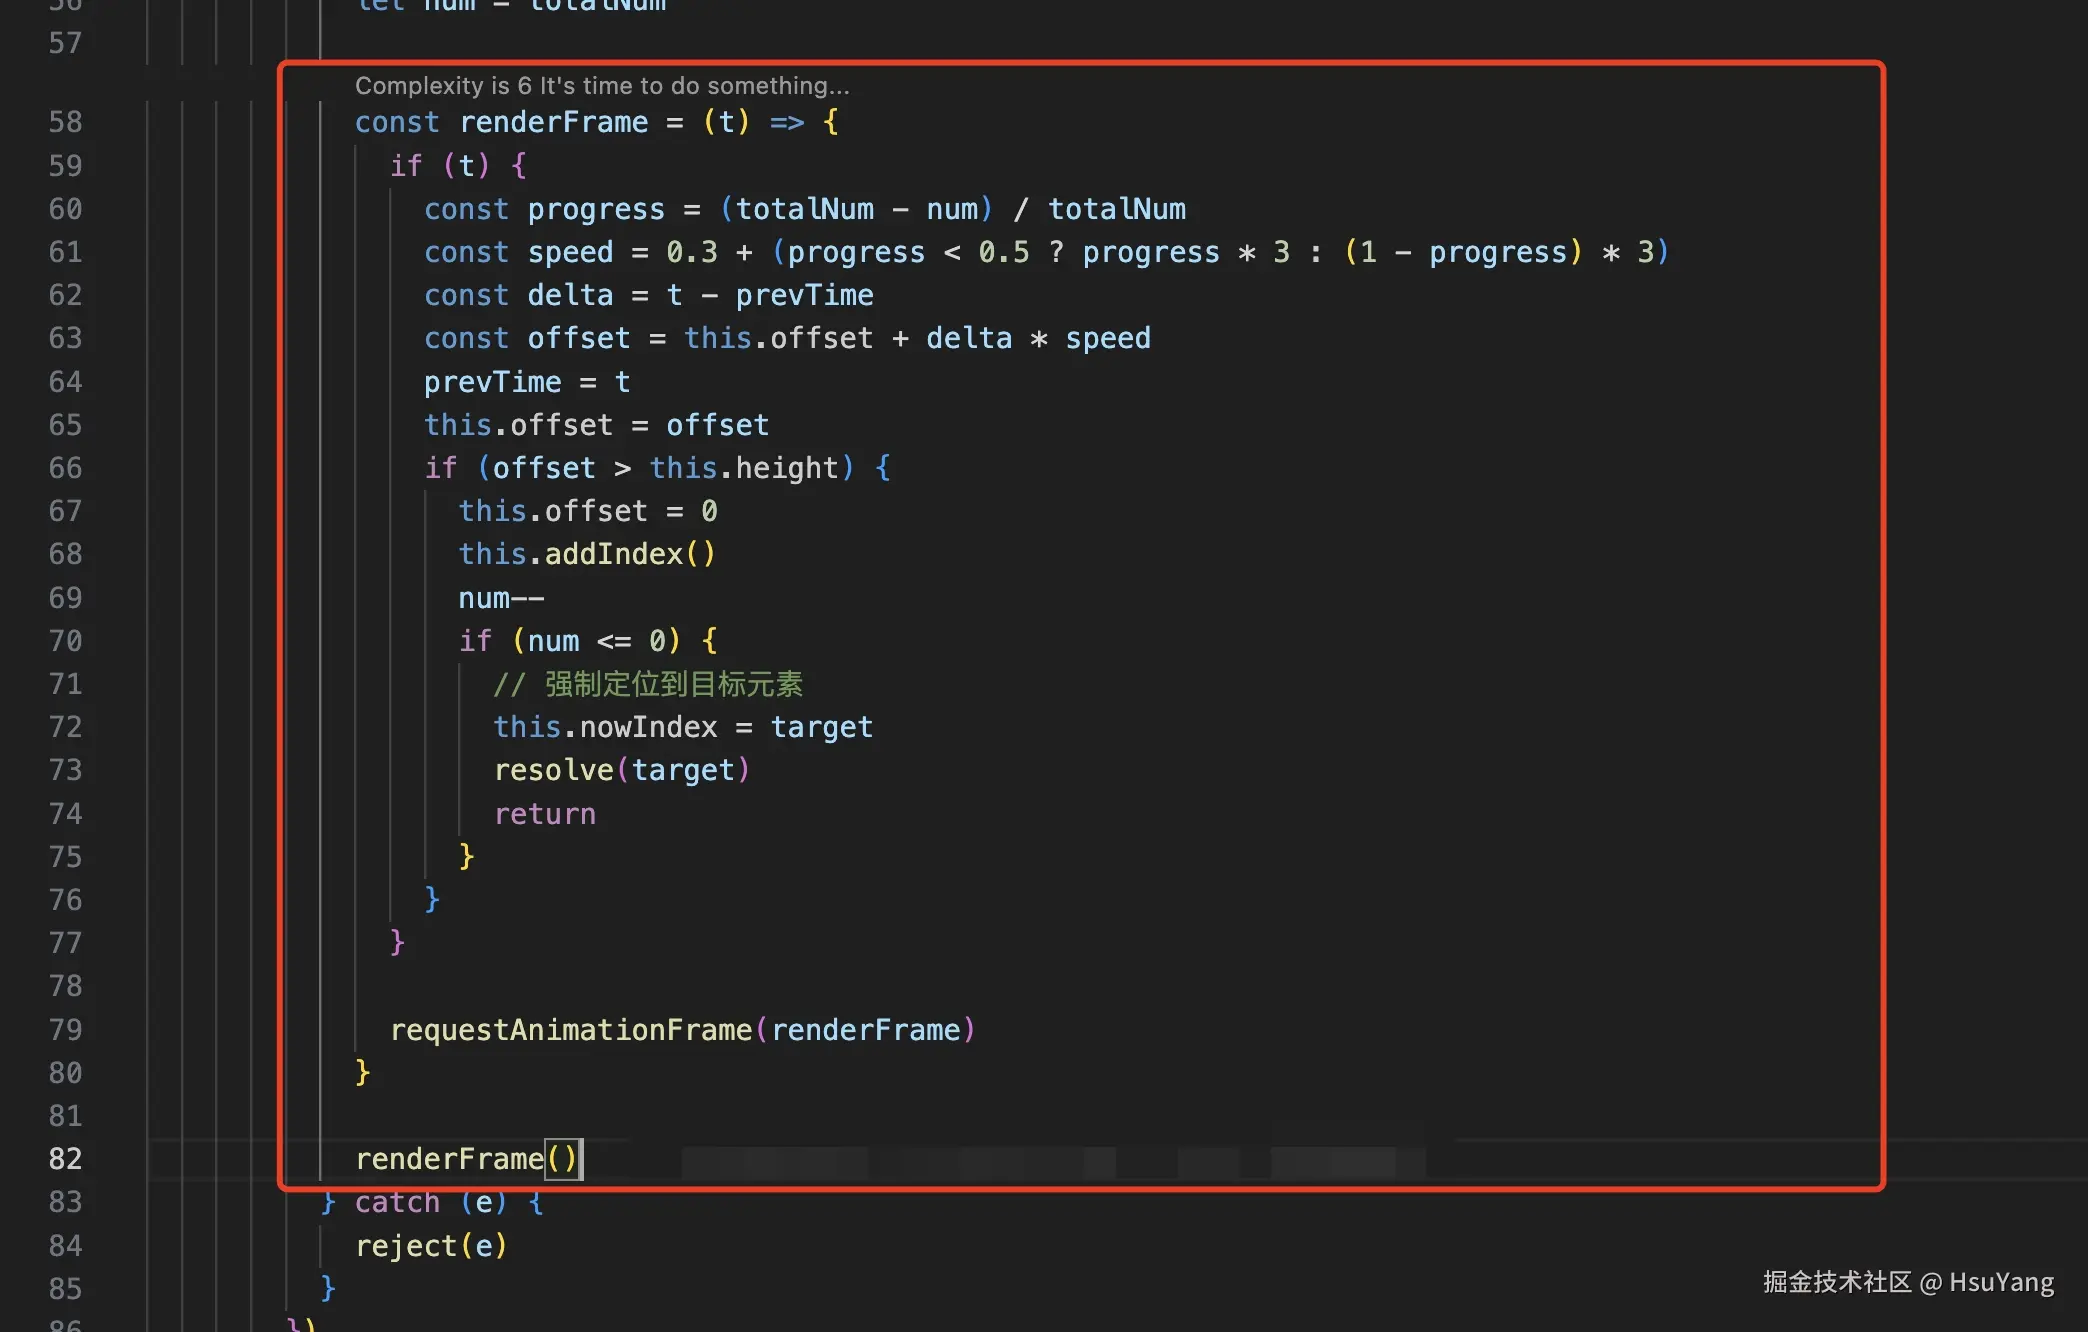Image resolution: width=2088 pixels, height=1332 pixels.
Task: Click the delta variable declaration
Action: (570, 295)
